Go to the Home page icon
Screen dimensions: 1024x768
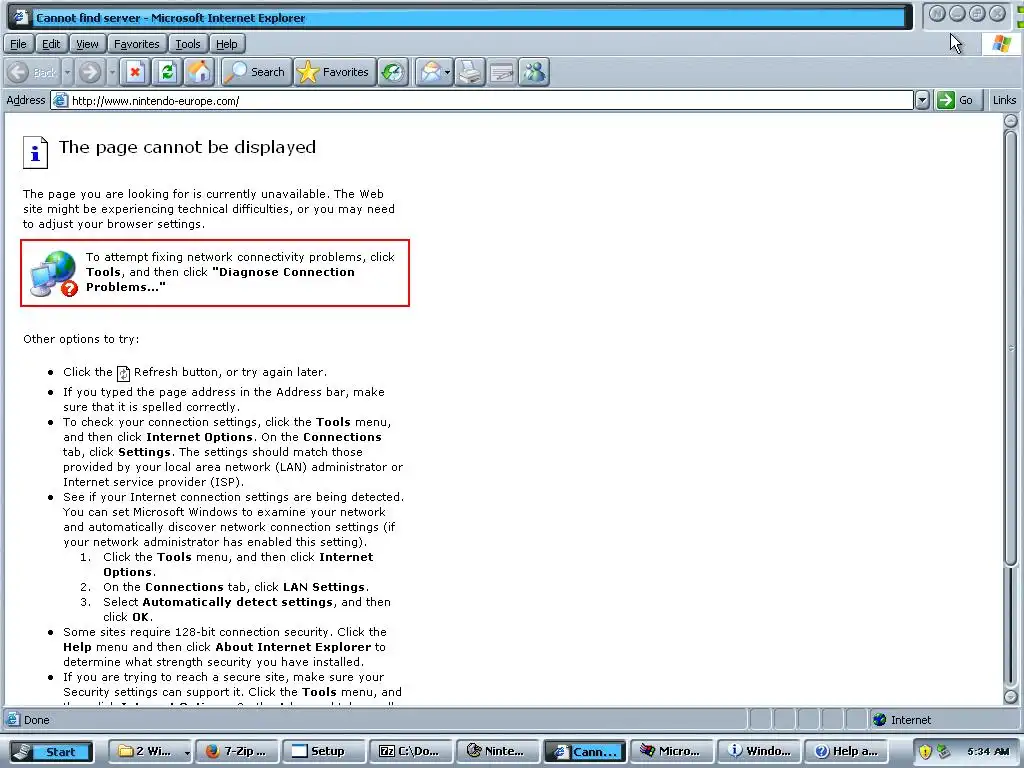[200, 72]
